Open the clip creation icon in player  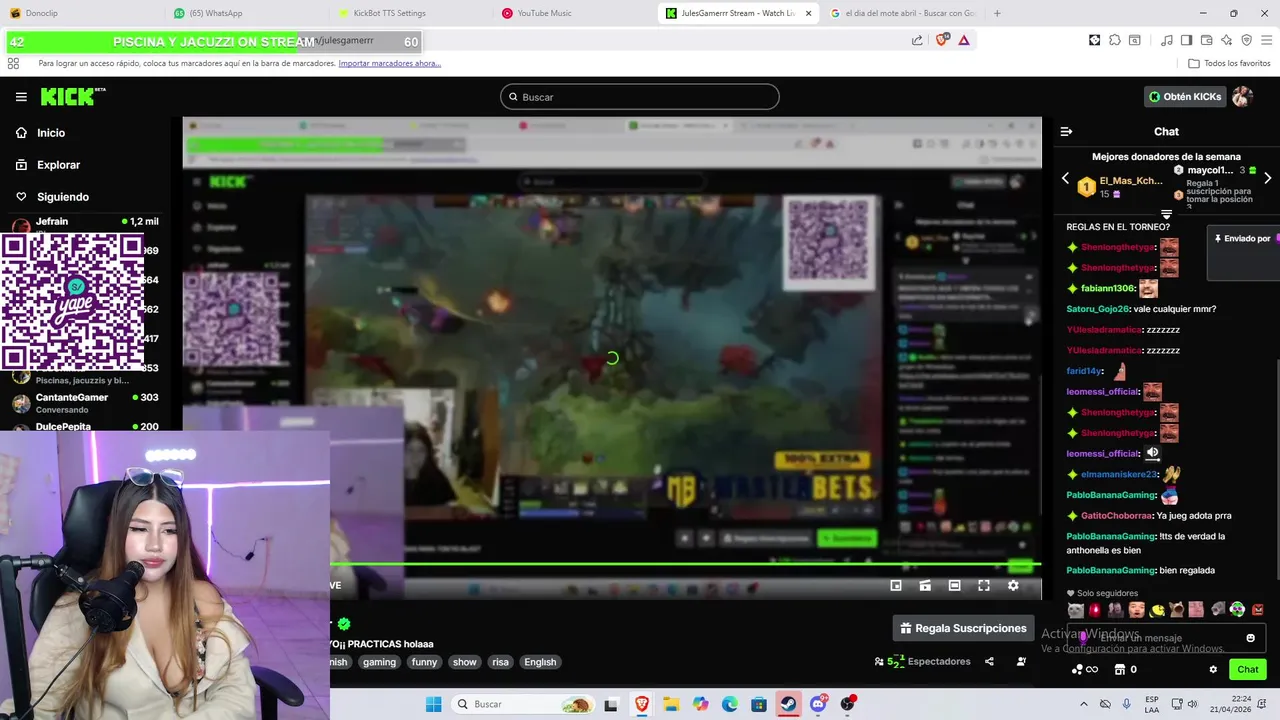(925, 586)
